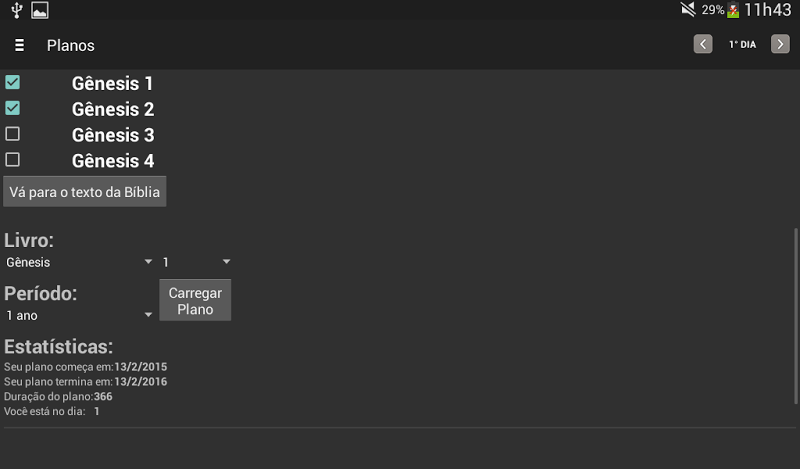Image resolution: width=800 pixels, height=469 pixels.
Task: Uncheck the Gênesis 2 checkbox
Action: [x=12, y=108]
